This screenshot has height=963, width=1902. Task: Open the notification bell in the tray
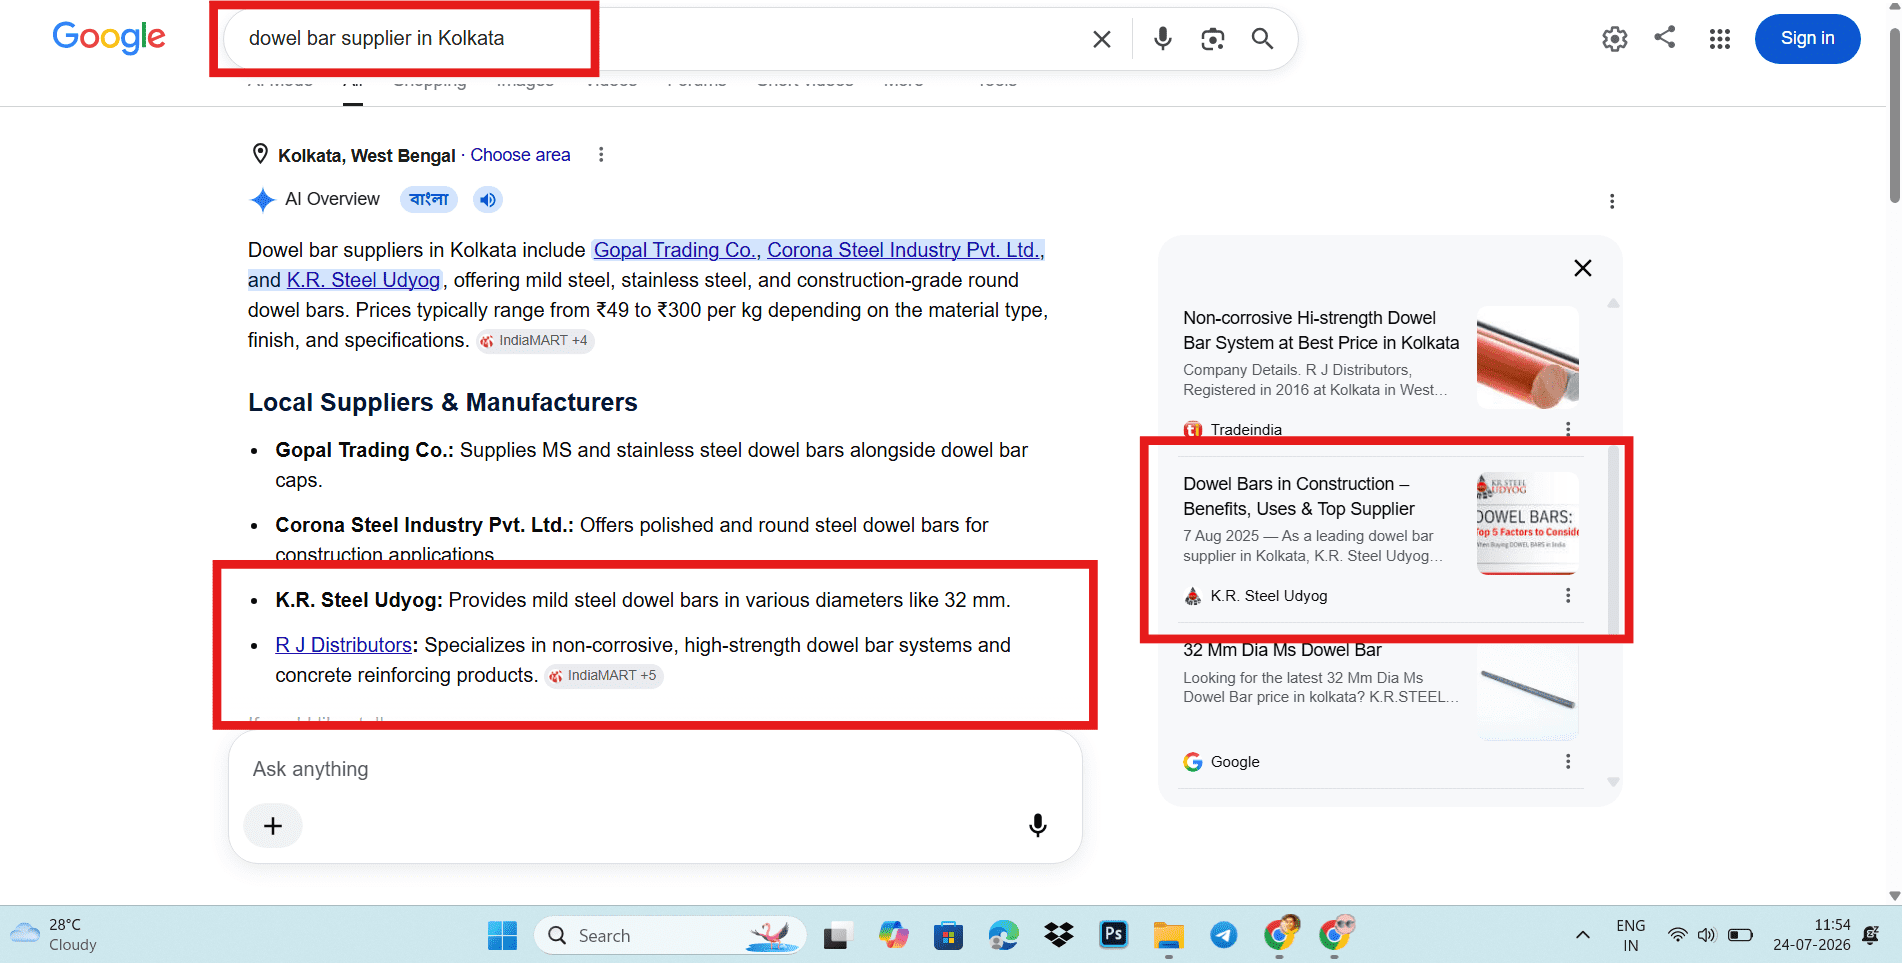1871,936
